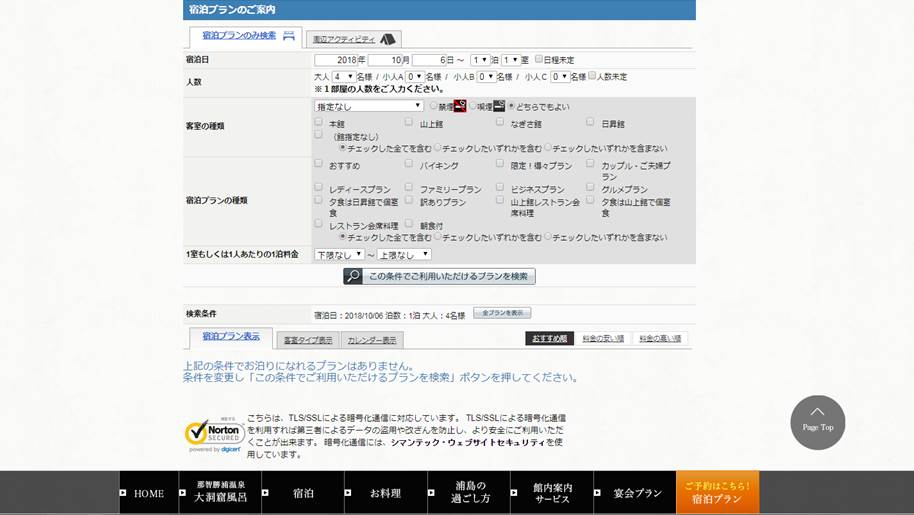Check the 山上館 room checkbox
The height and width of the screenshot is (515, 914).
(x=409, y=122)
